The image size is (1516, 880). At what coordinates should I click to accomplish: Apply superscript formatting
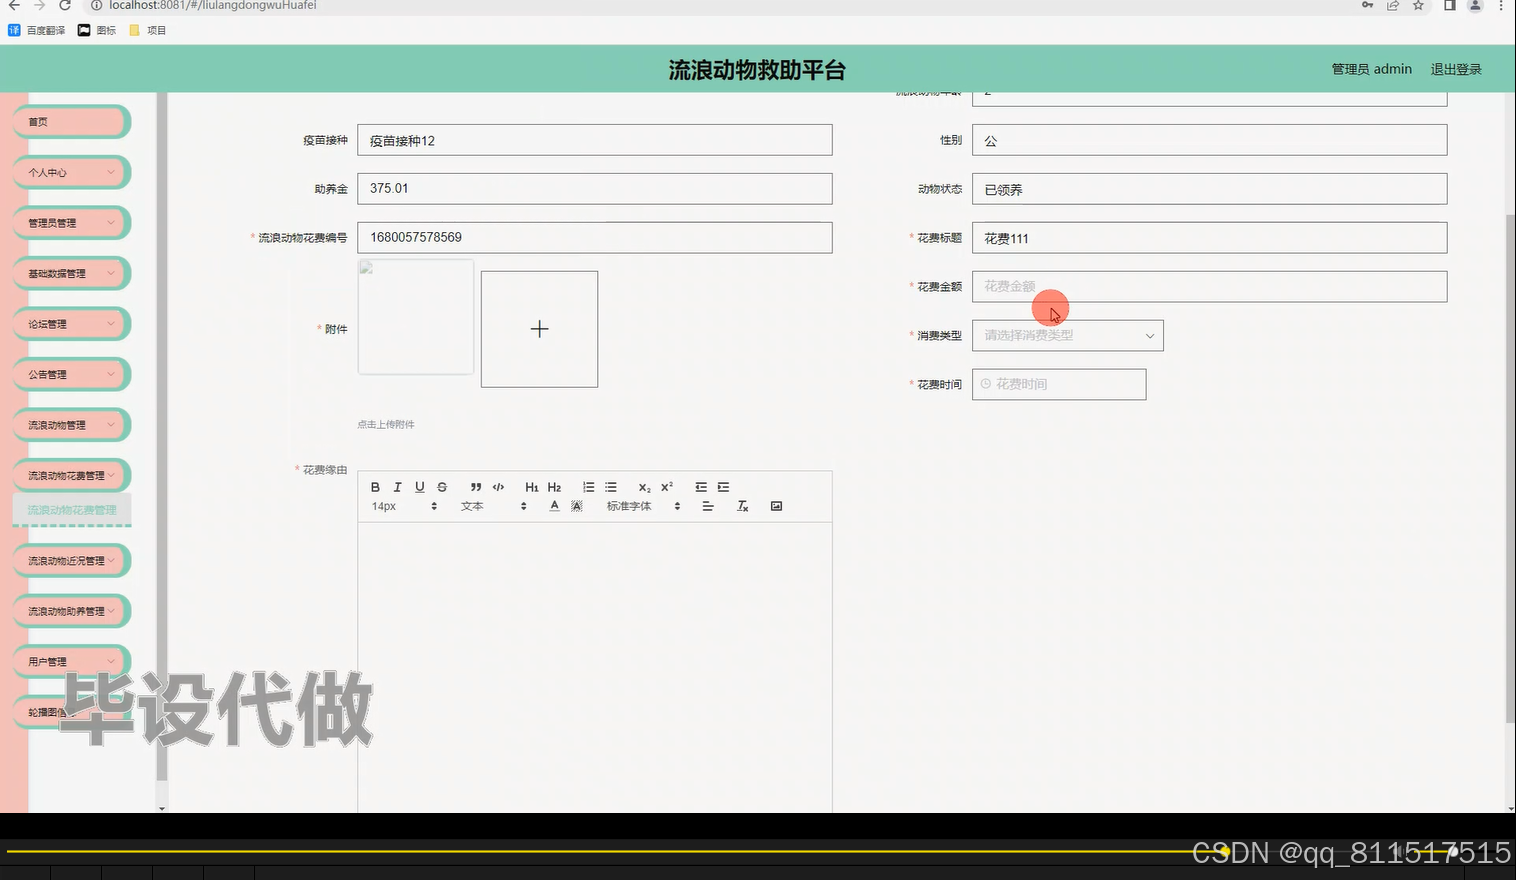(x=665, y=487)
